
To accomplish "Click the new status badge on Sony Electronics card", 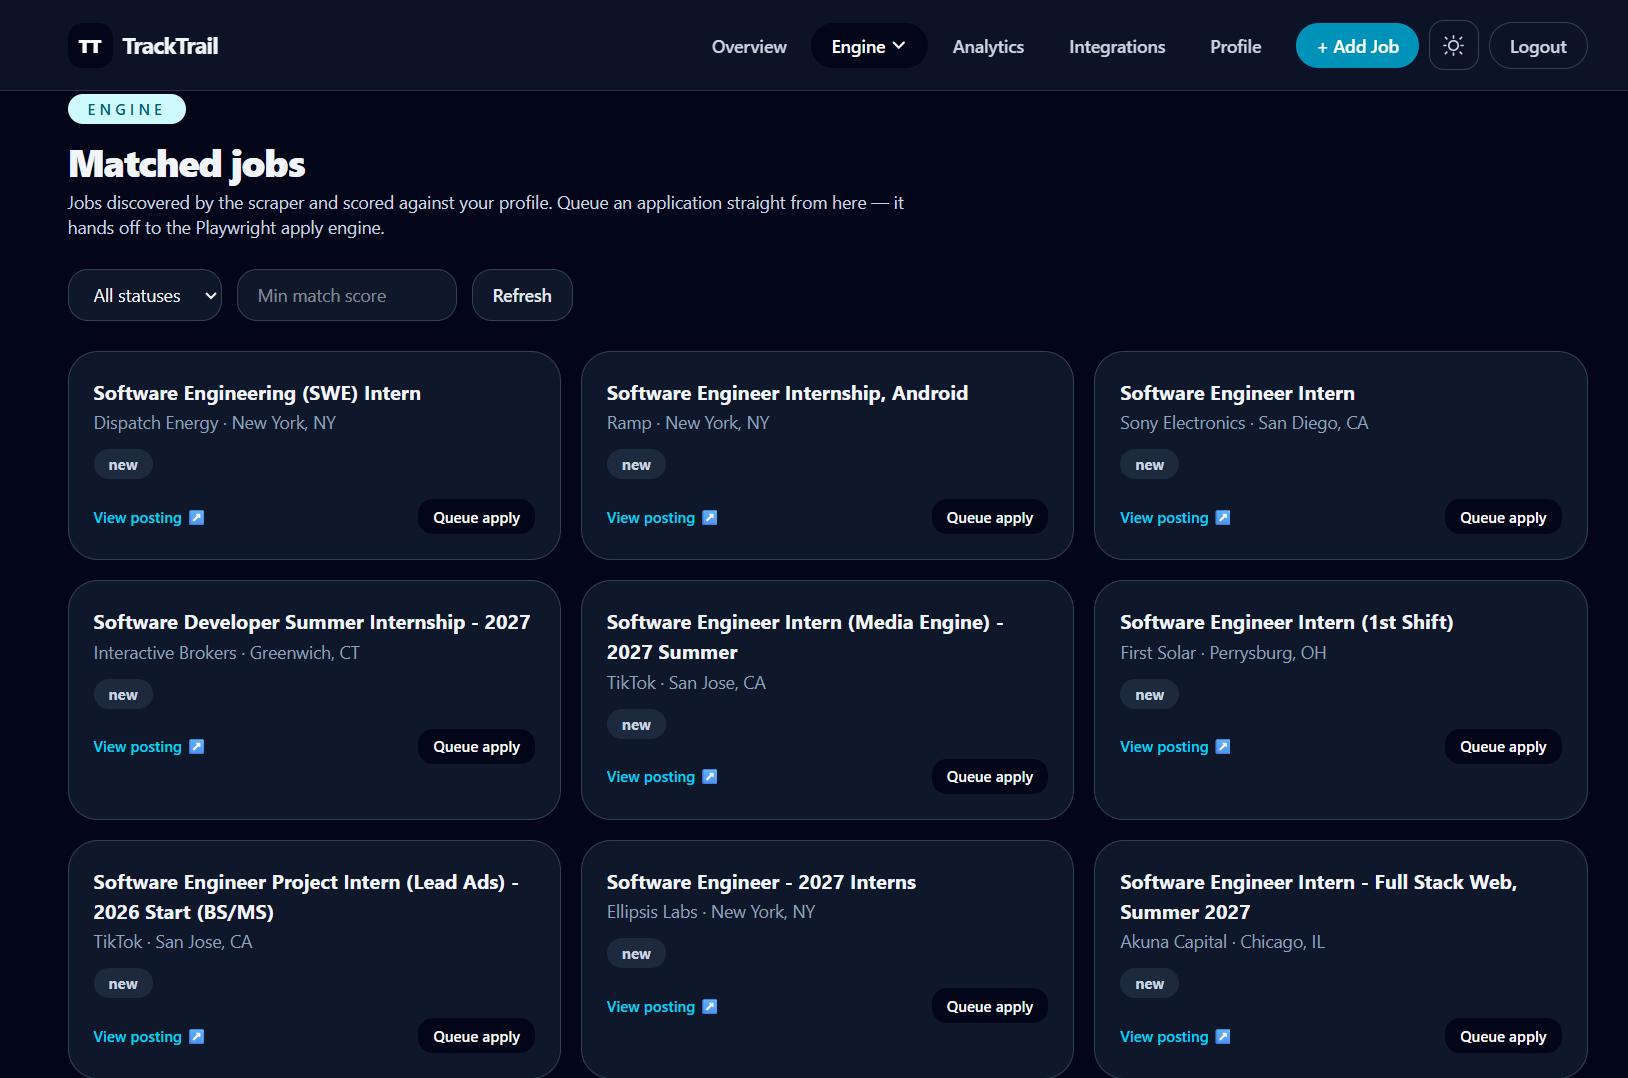I will 1150,465.
